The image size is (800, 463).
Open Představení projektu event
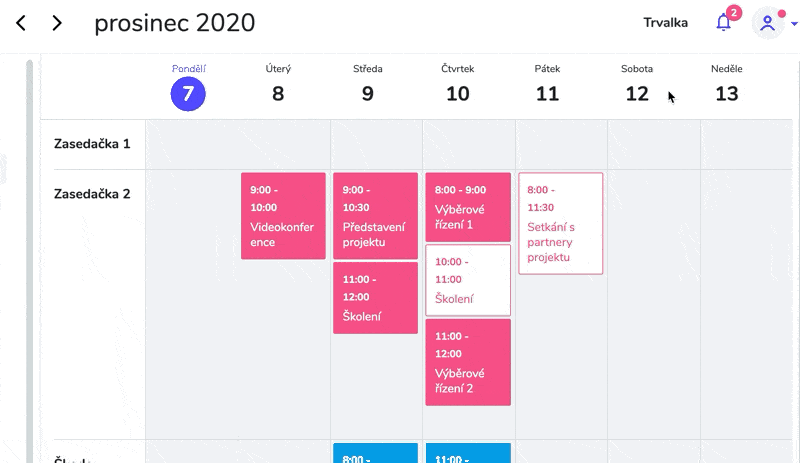pos(375,216)
